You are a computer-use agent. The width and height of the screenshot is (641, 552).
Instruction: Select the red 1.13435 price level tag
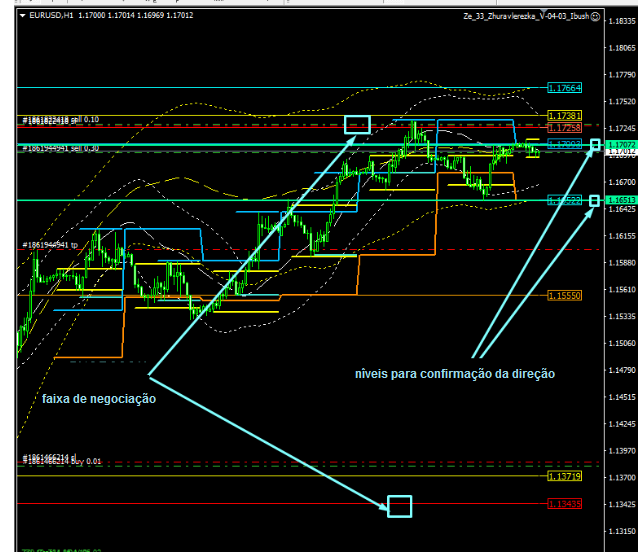(564, 503)
